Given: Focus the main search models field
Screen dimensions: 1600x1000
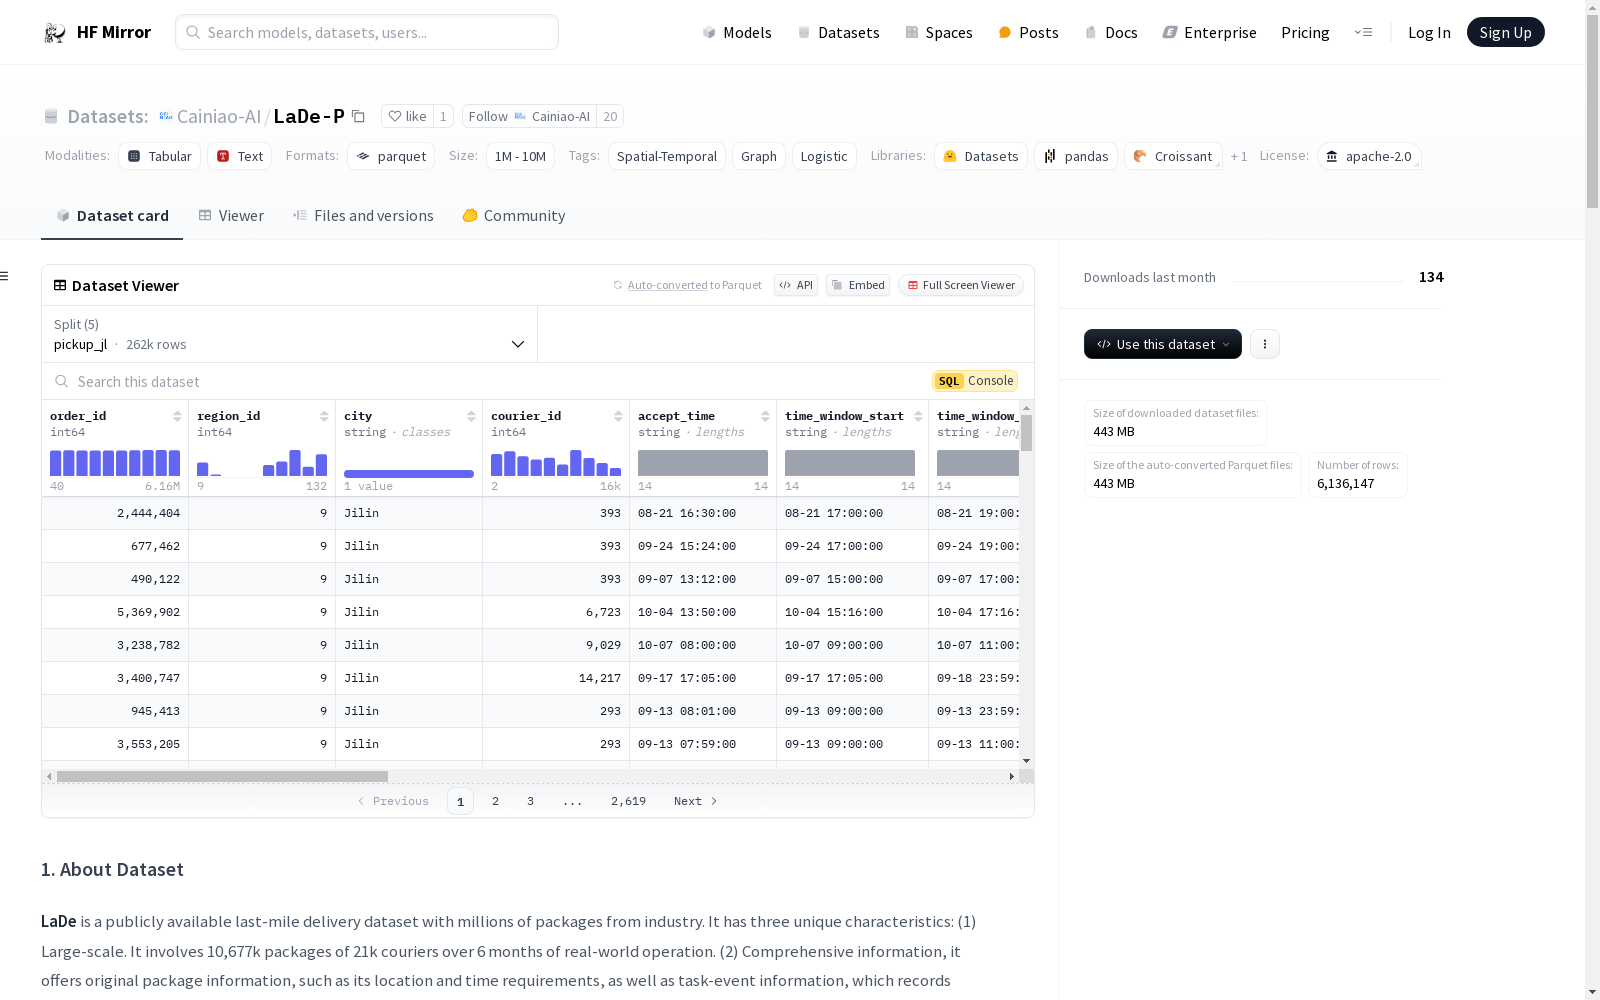Looking at the screenshot, I should pyautogui.click(x=367, y=32).
